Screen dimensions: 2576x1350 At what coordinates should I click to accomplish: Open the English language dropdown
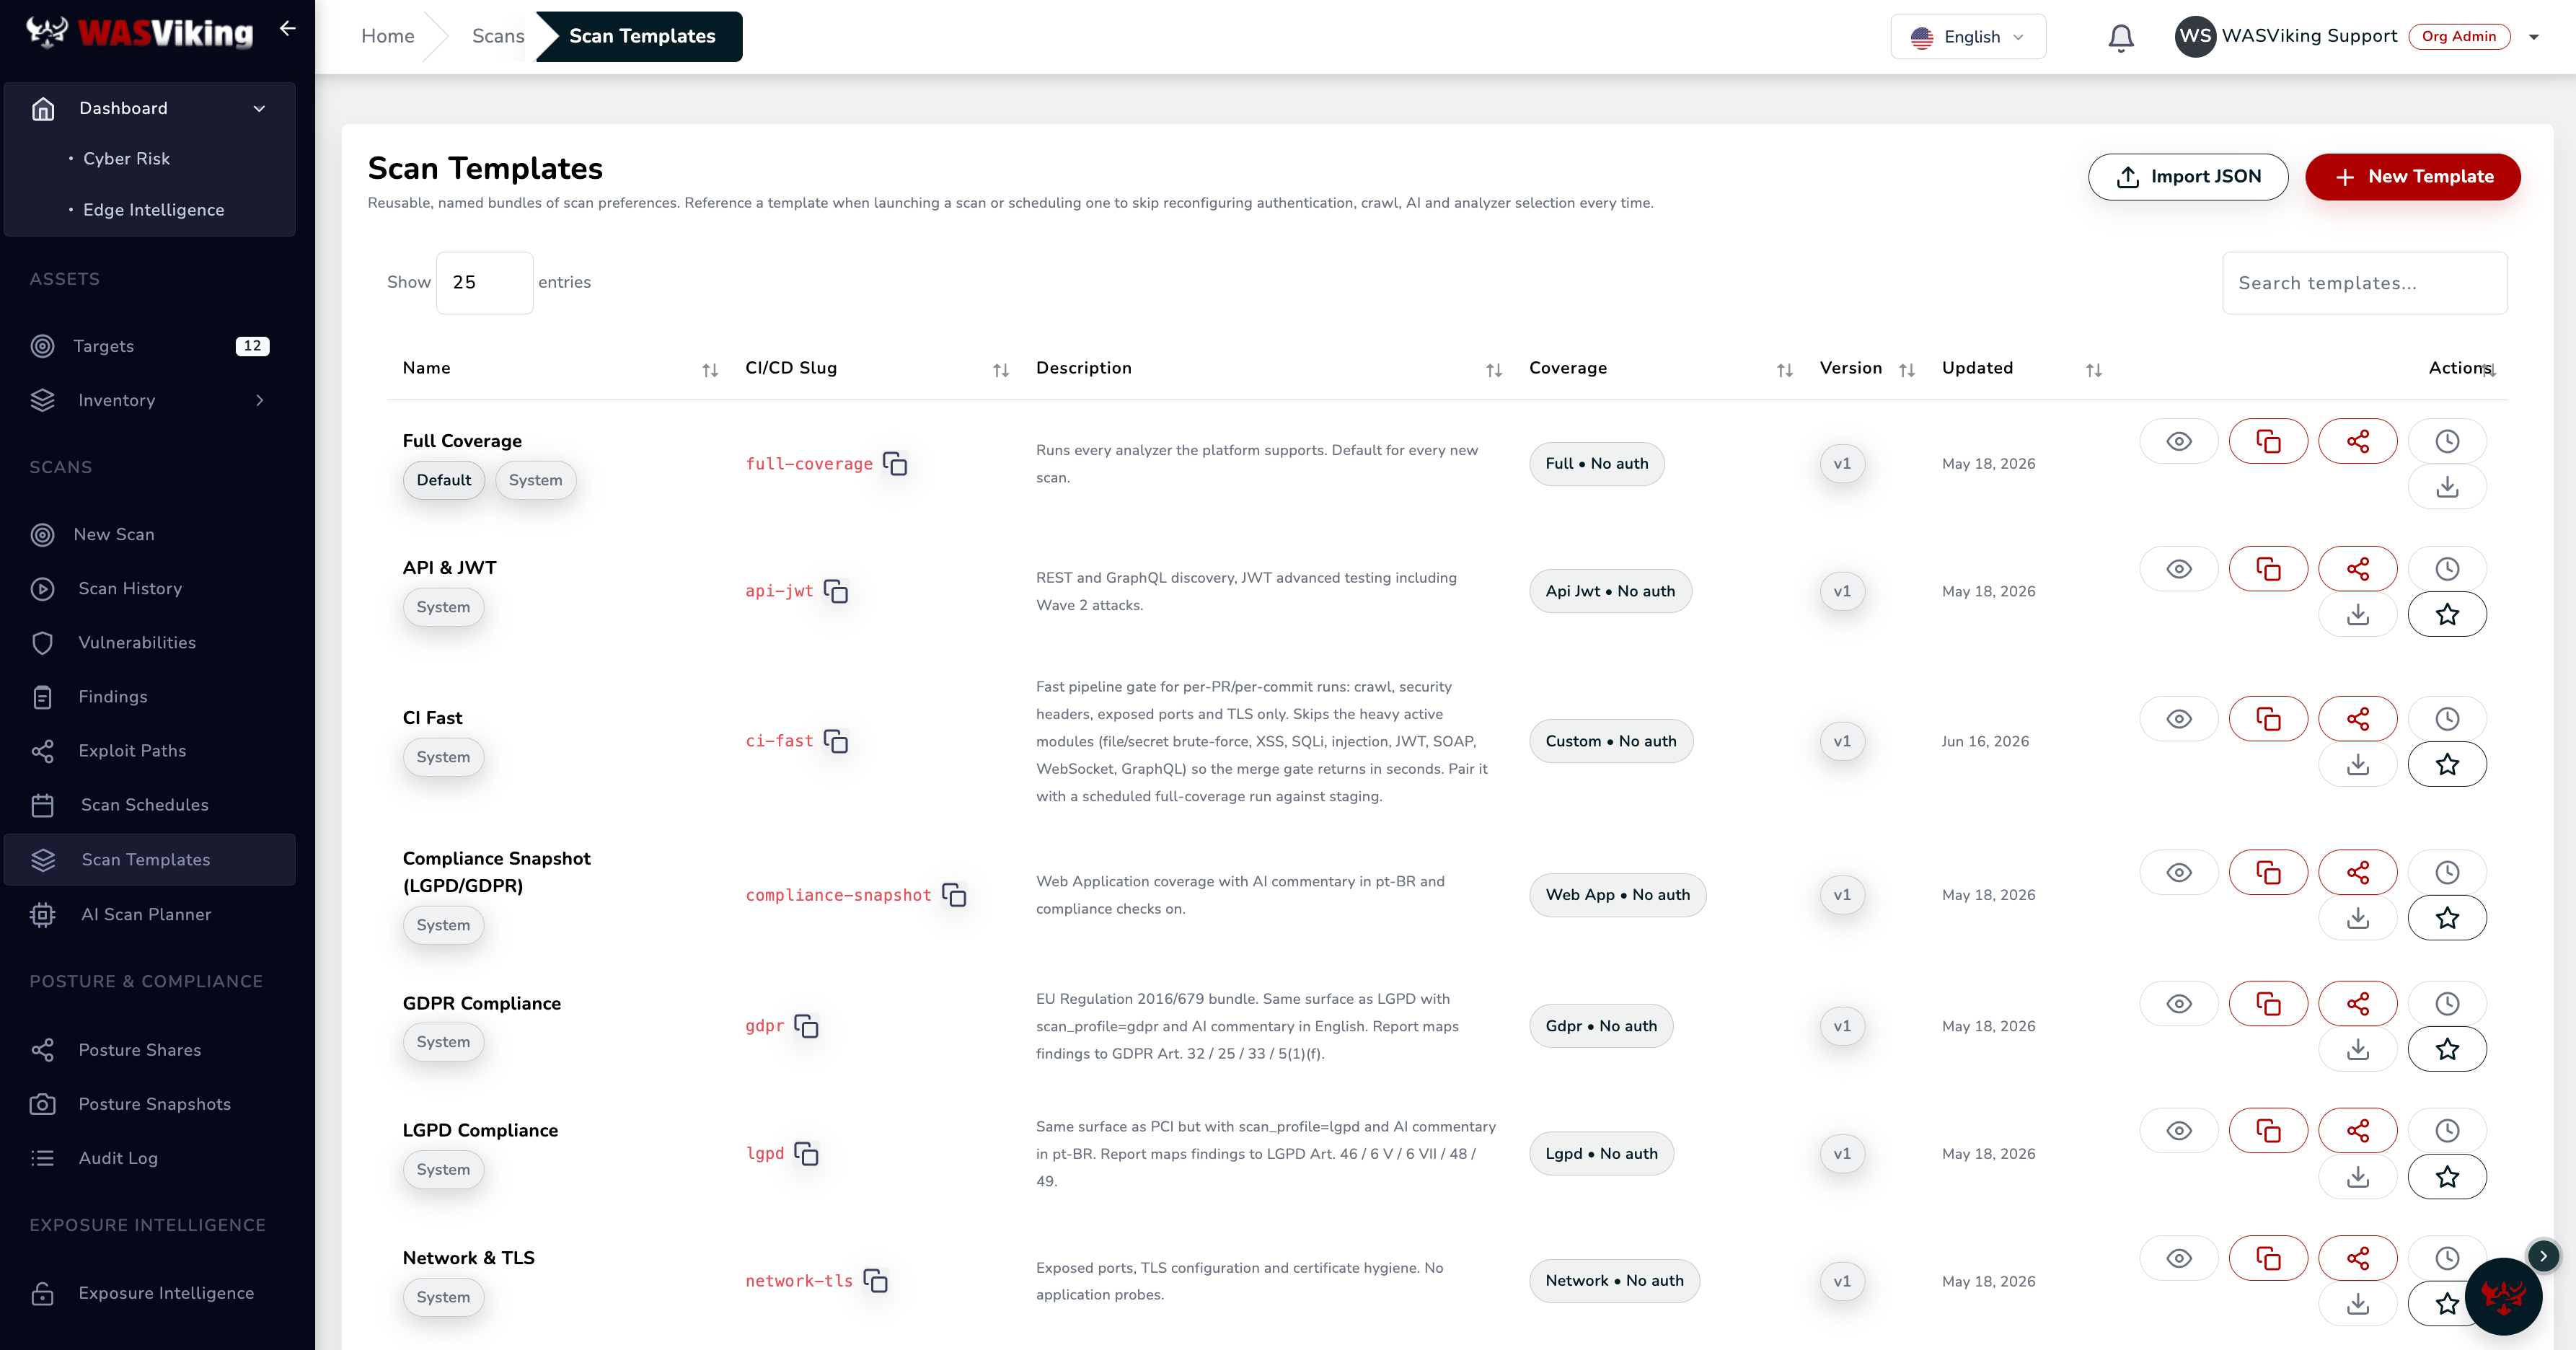[1968, 37]
